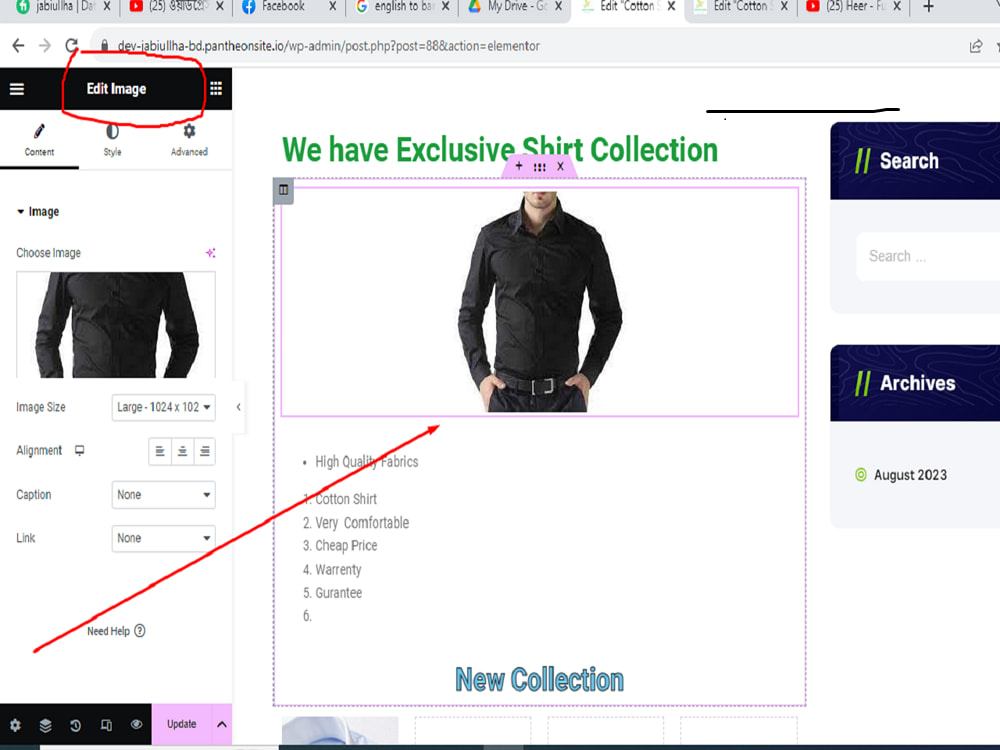Open page settings gear in footer
Viewport: 1000px width, 750px height.
[15, 724]
